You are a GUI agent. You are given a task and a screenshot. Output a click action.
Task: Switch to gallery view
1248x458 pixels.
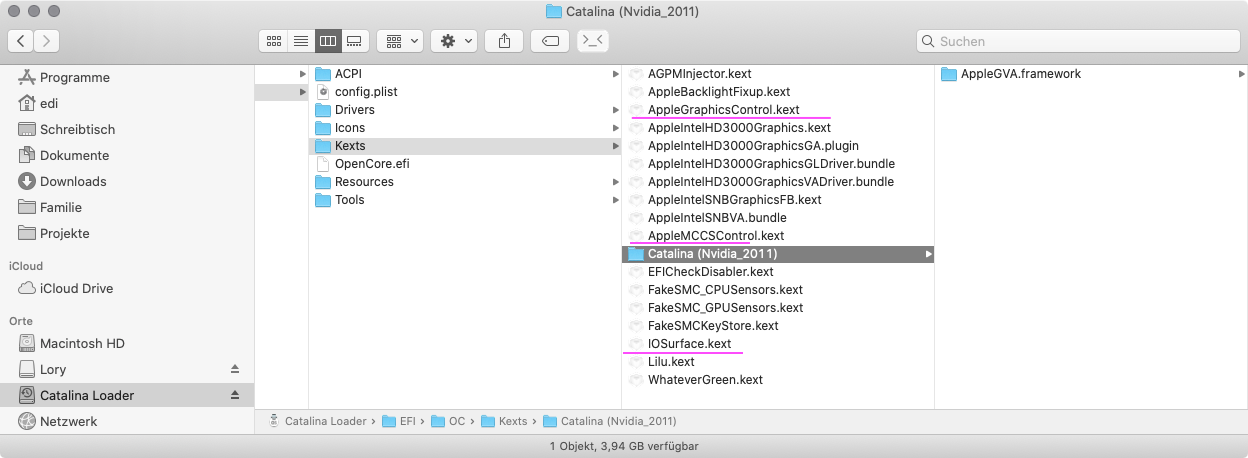(355, 41)
